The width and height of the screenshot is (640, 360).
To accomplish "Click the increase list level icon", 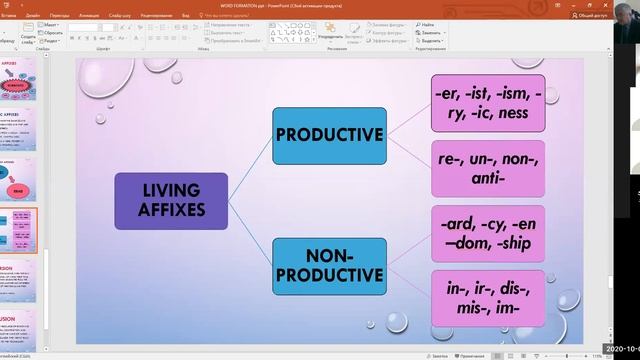I will [185, 27].
